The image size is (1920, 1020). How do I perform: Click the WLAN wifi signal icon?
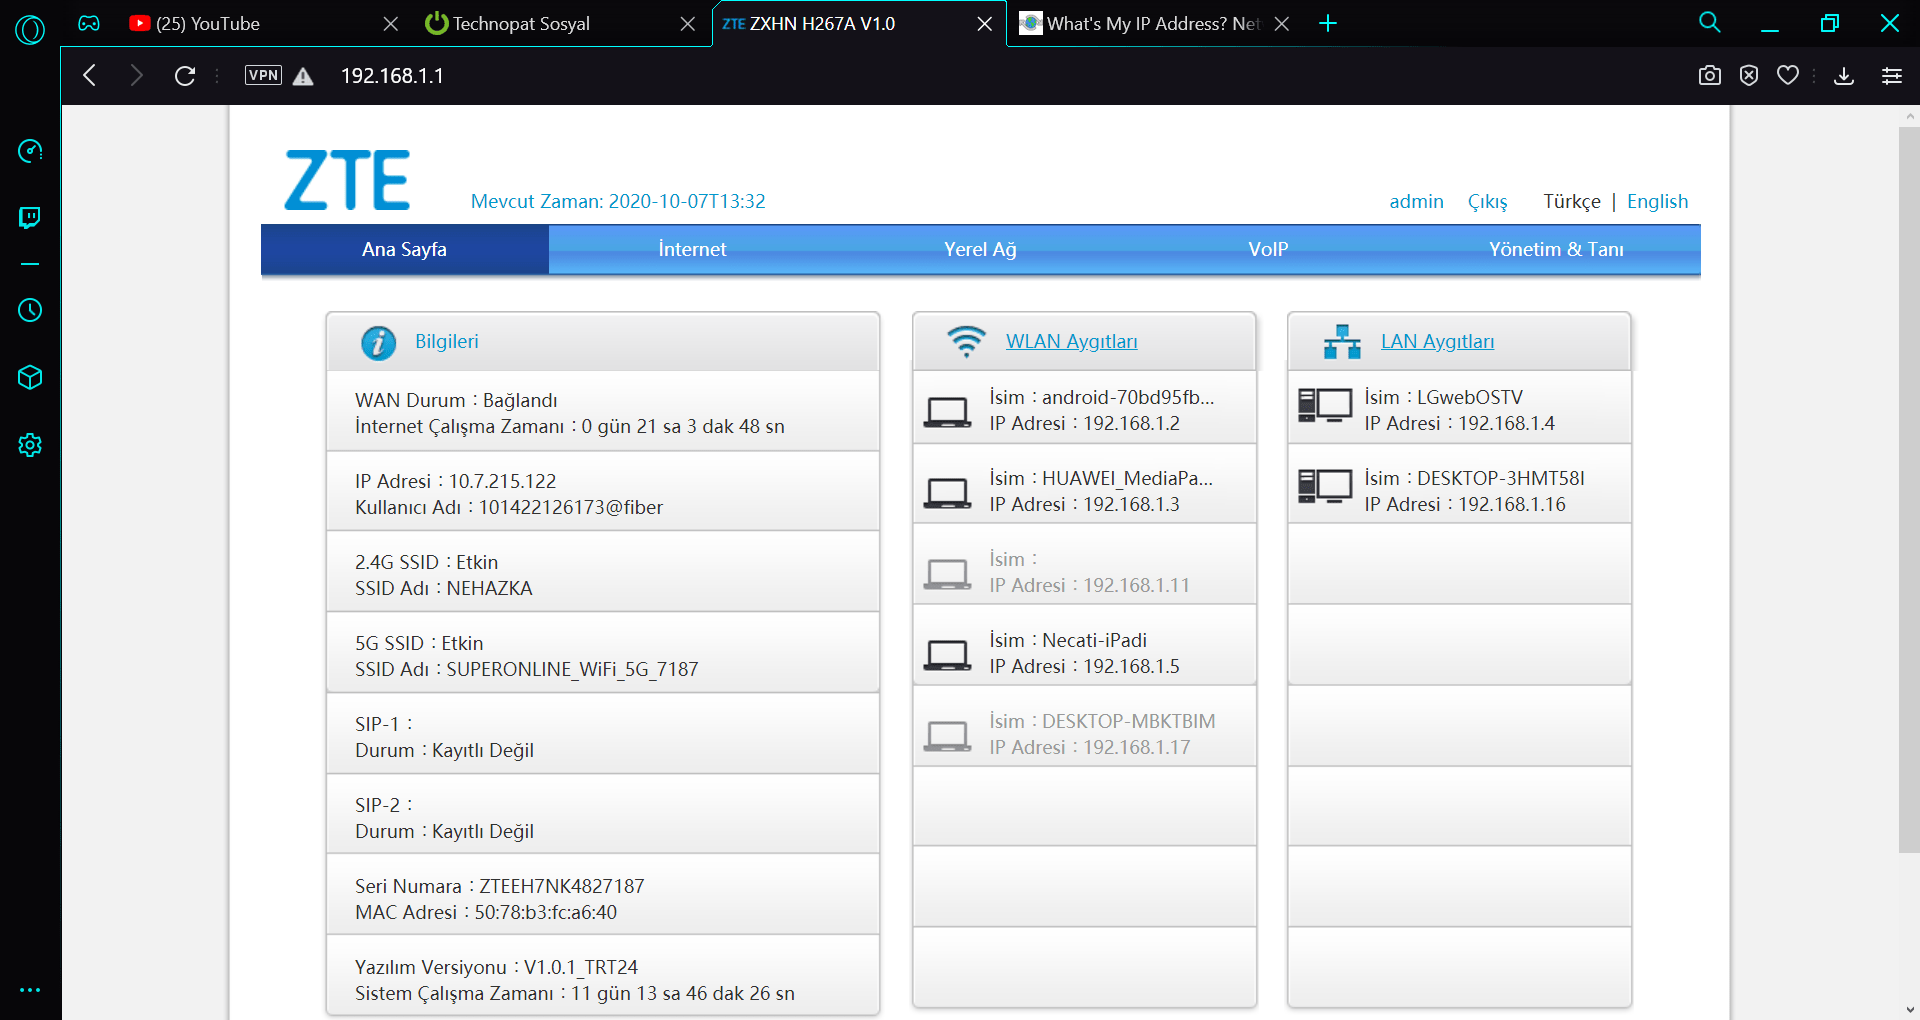[966, 341]
